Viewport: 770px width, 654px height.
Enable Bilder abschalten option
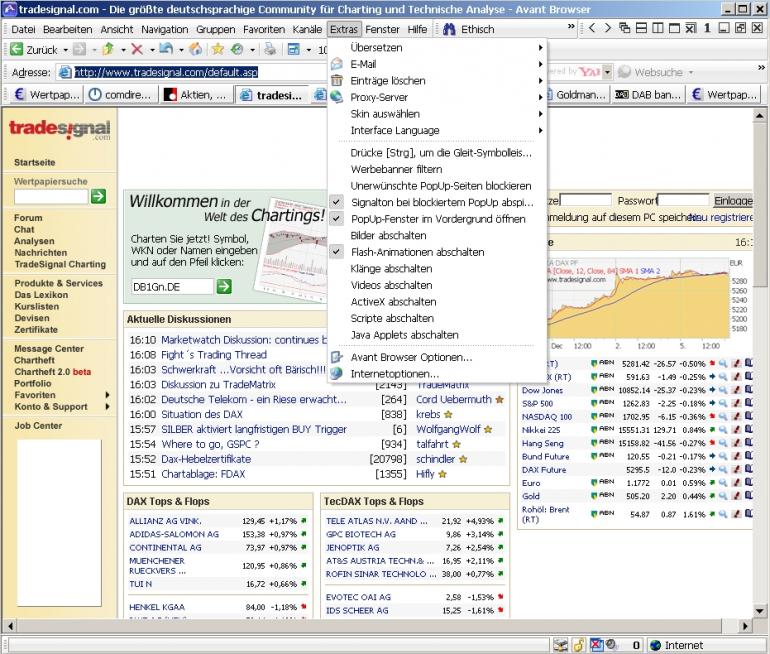tap(438, 236)
